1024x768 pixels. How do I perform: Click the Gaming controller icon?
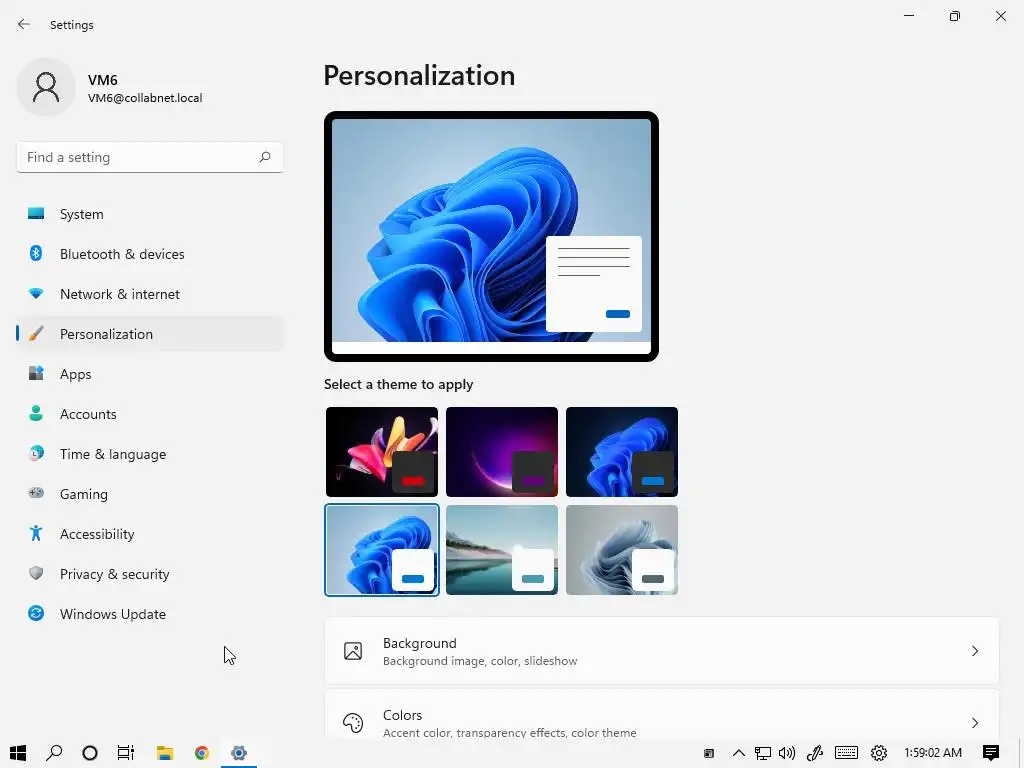pyautogui.click(x=36, y=494)
